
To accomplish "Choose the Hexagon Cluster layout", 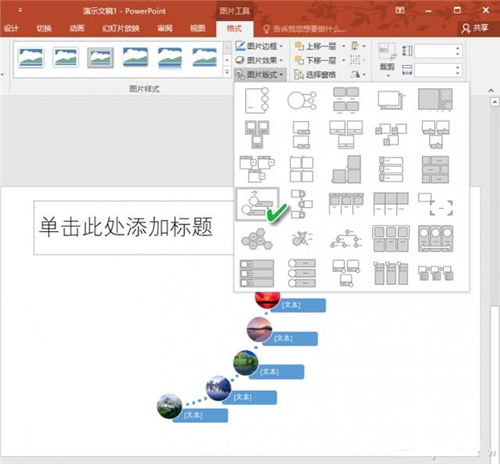I will pyautogui.click(x=257, y=239).
